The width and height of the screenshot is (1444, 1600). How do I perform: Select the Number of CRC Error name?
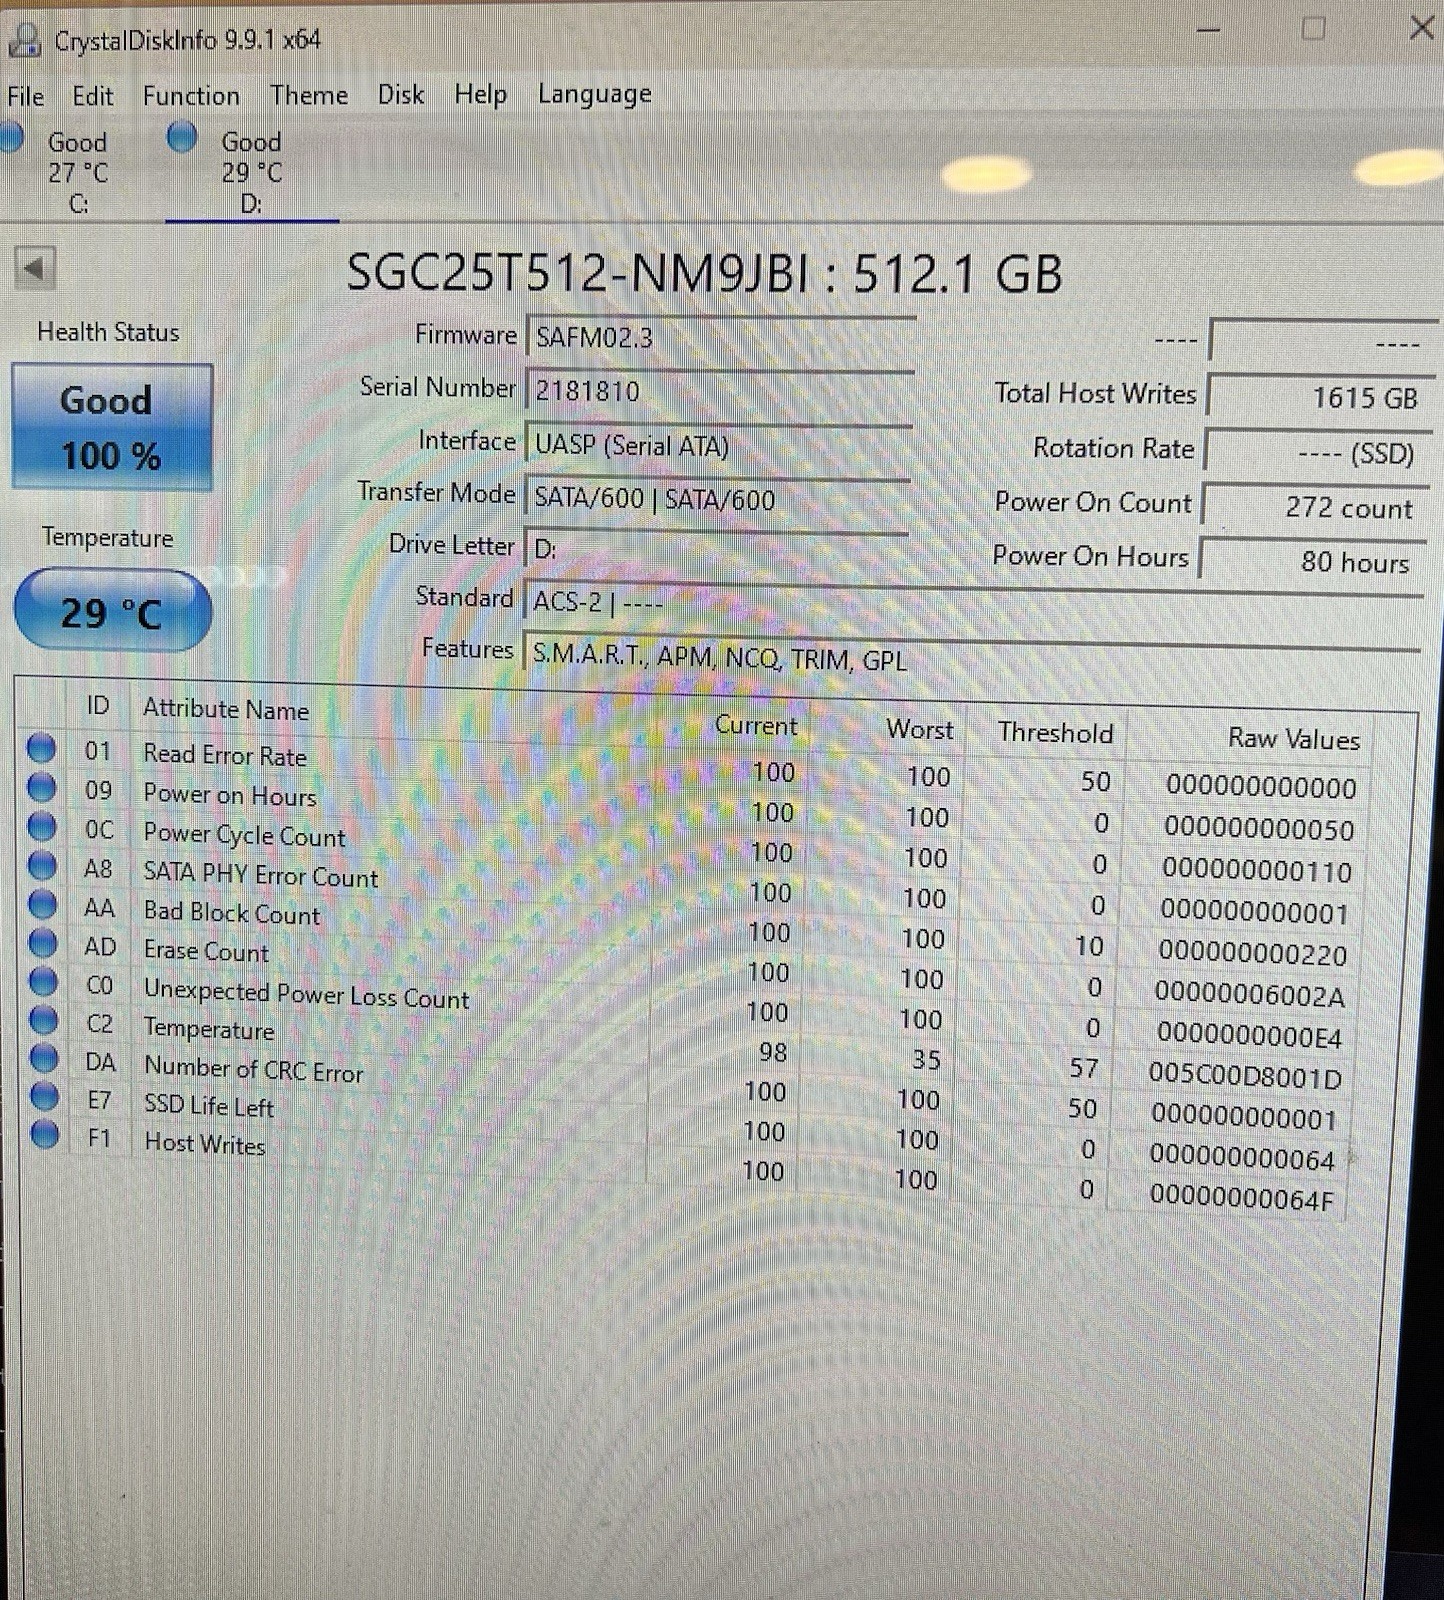coord(254,1069)
